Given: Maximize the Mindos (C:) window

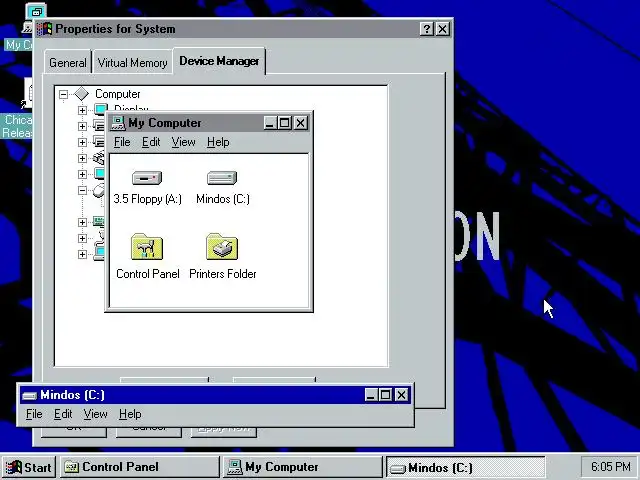Looking at the screenshot, I should tap(385, 395).
